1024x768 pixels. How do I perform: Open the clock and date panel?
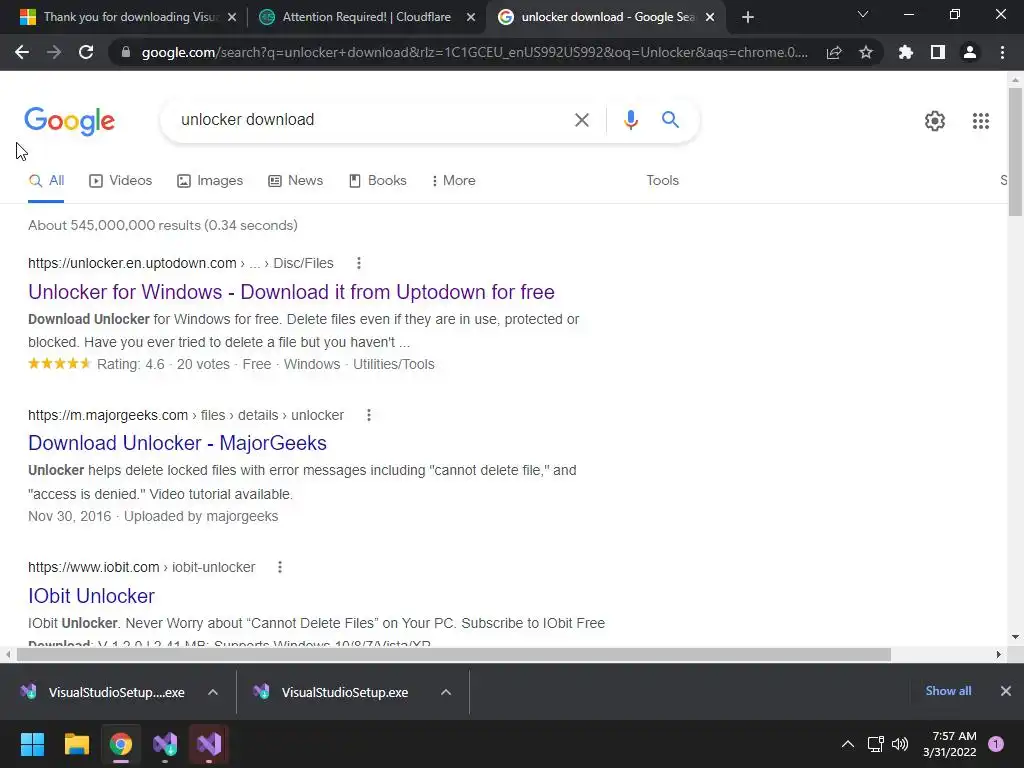[950, 744]
